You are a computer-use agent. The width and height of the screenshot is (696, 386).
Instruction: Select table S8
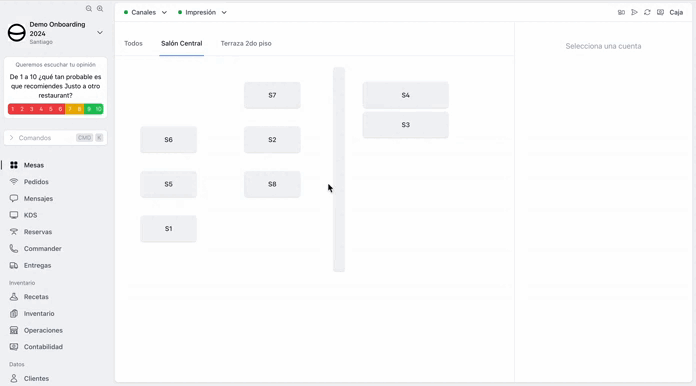tap(272, 184)
